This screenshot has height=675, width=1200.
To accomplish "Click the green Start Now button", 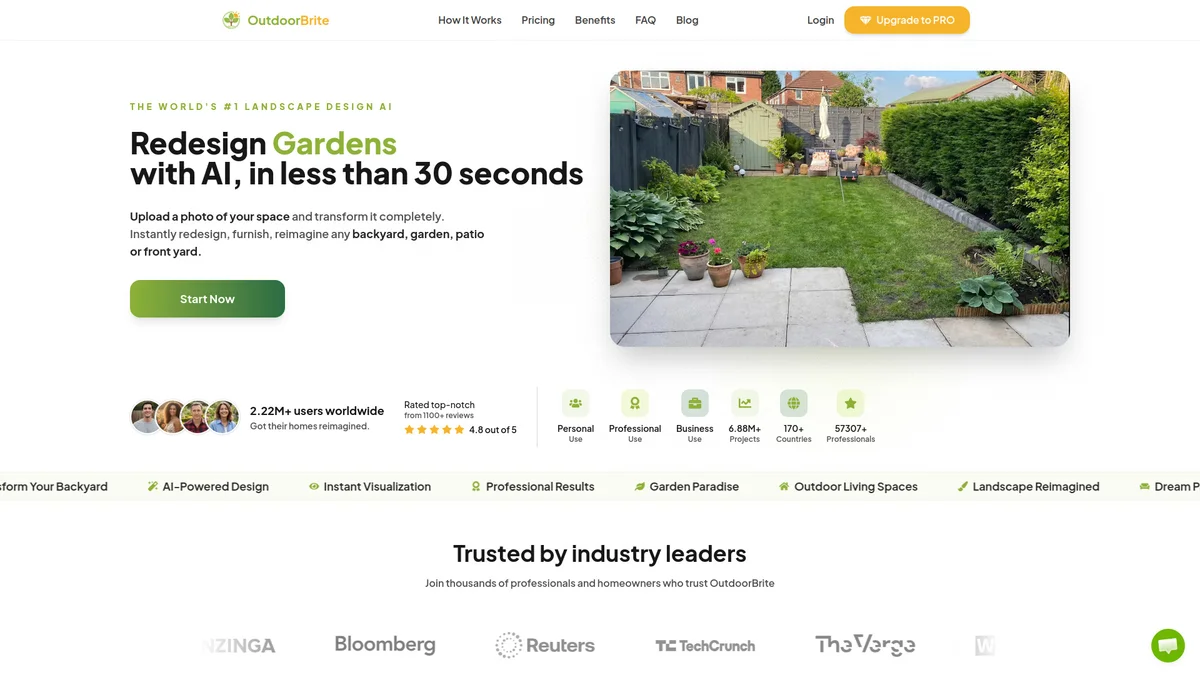I will click(x=207, y=299).
